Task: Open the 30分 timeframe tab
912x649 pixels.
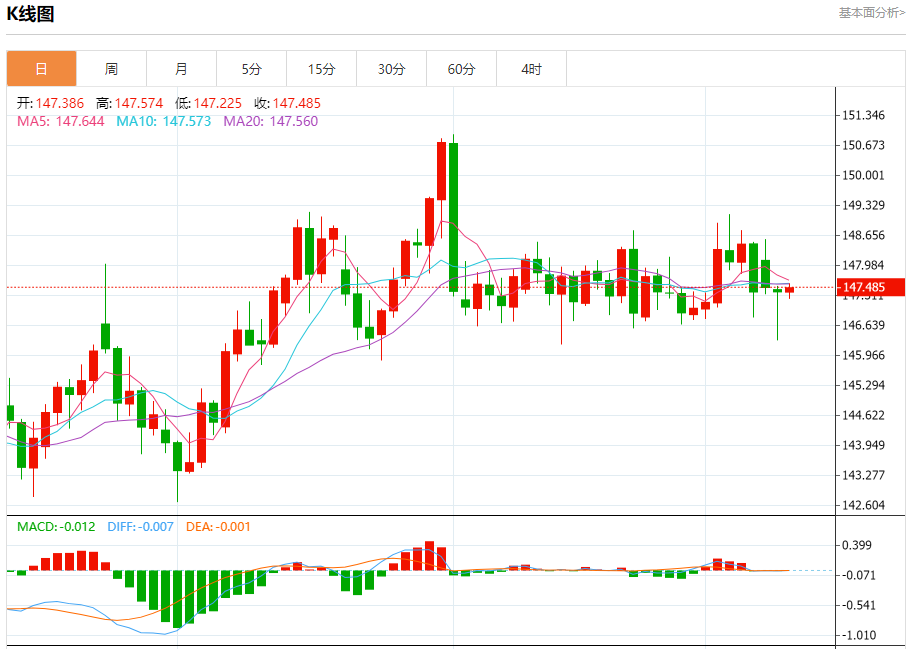Action: click(391, 69)
